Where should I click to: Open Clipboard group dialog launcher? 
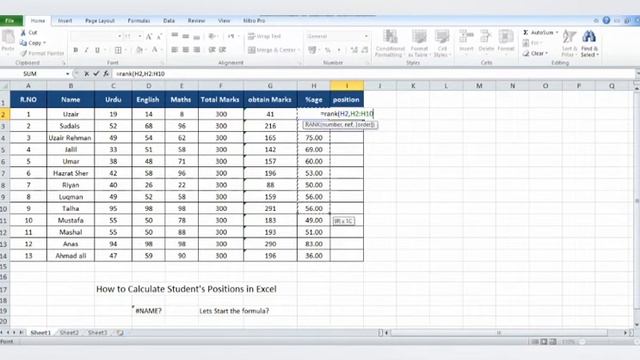(64, 63)
